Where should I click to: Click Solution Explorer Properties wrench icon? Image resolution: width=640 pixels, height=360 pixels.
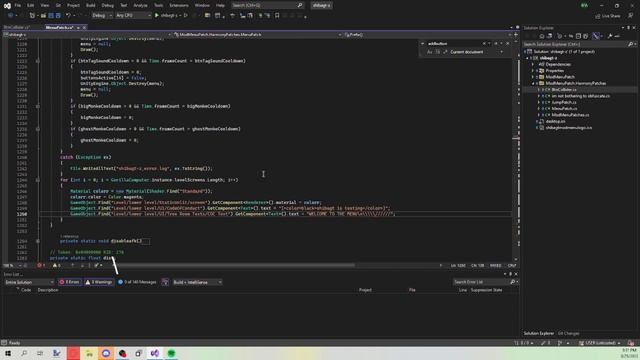tap(610, 36)
